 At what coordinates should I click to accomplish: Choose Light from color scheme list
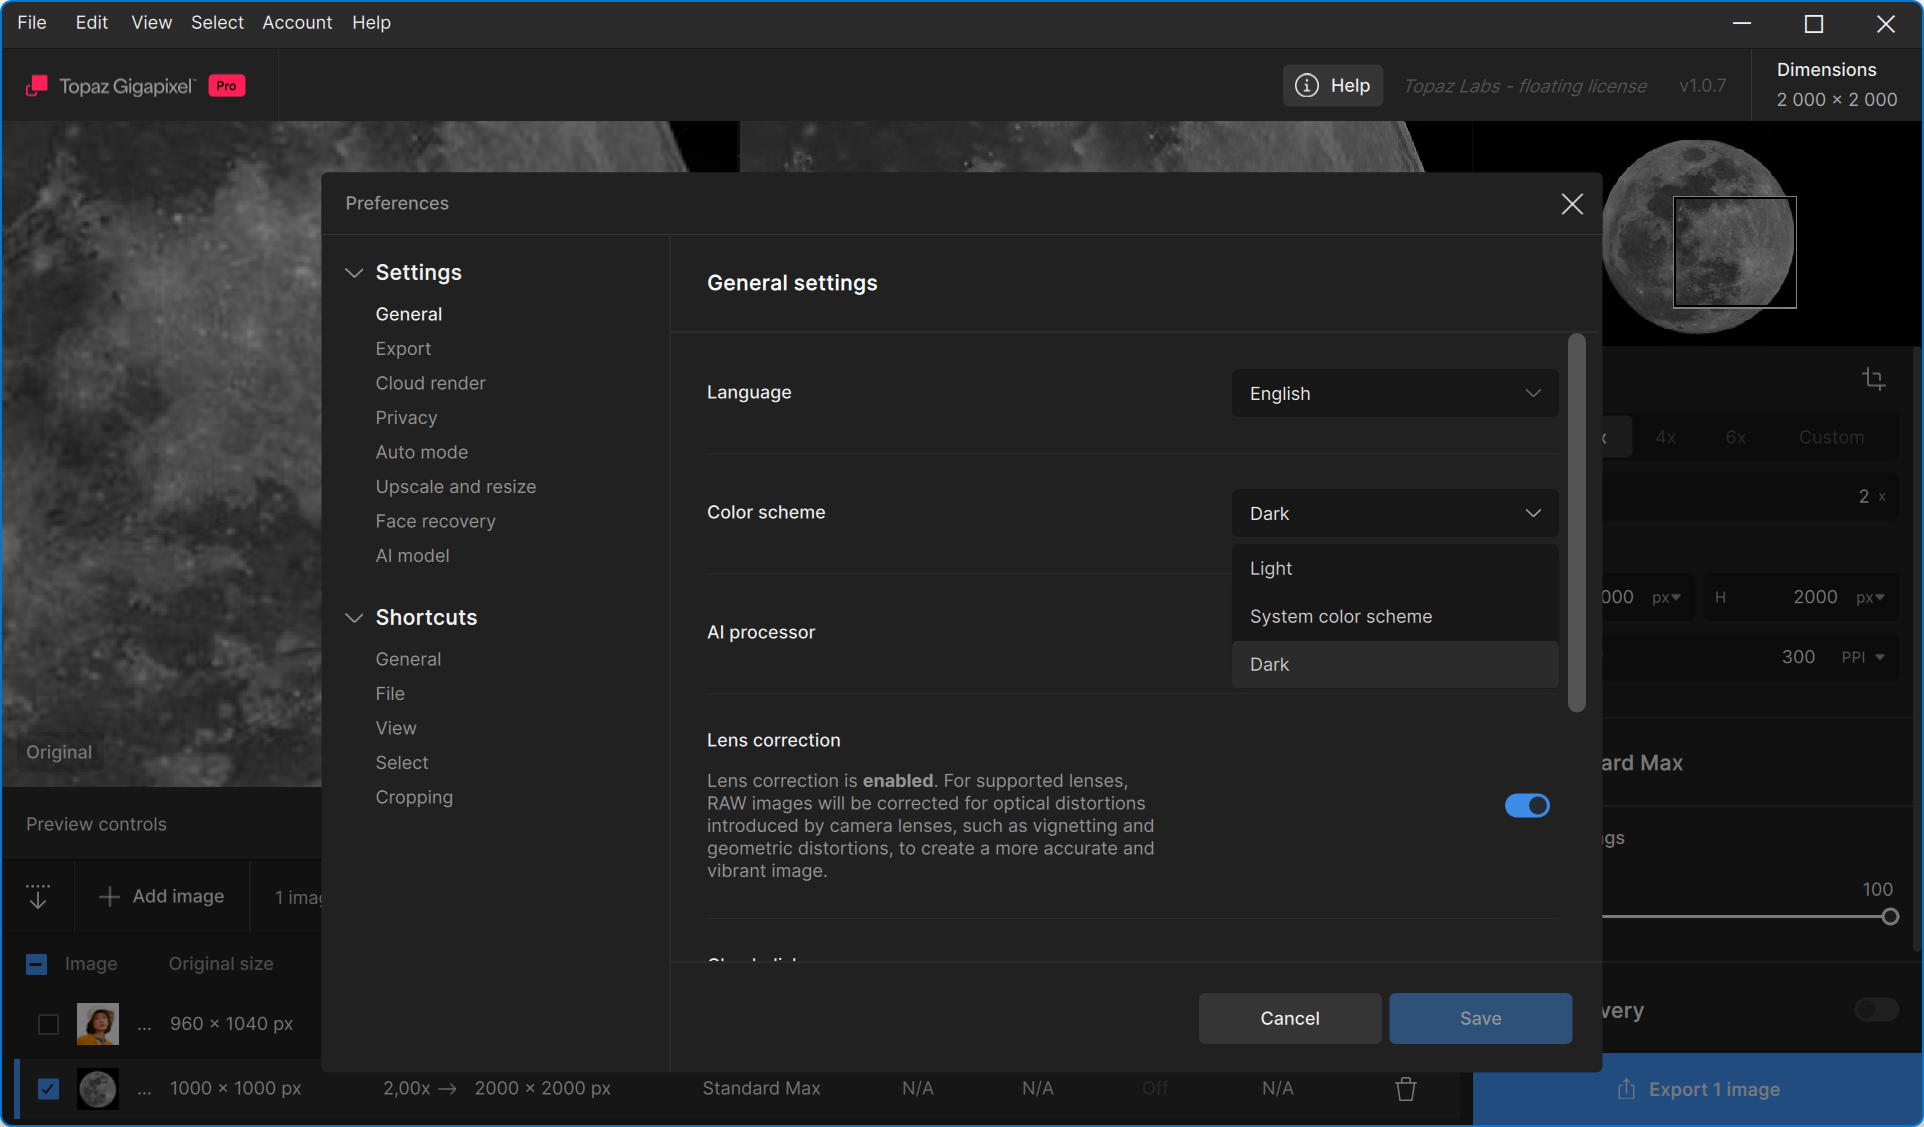[x=1271, y=568]
